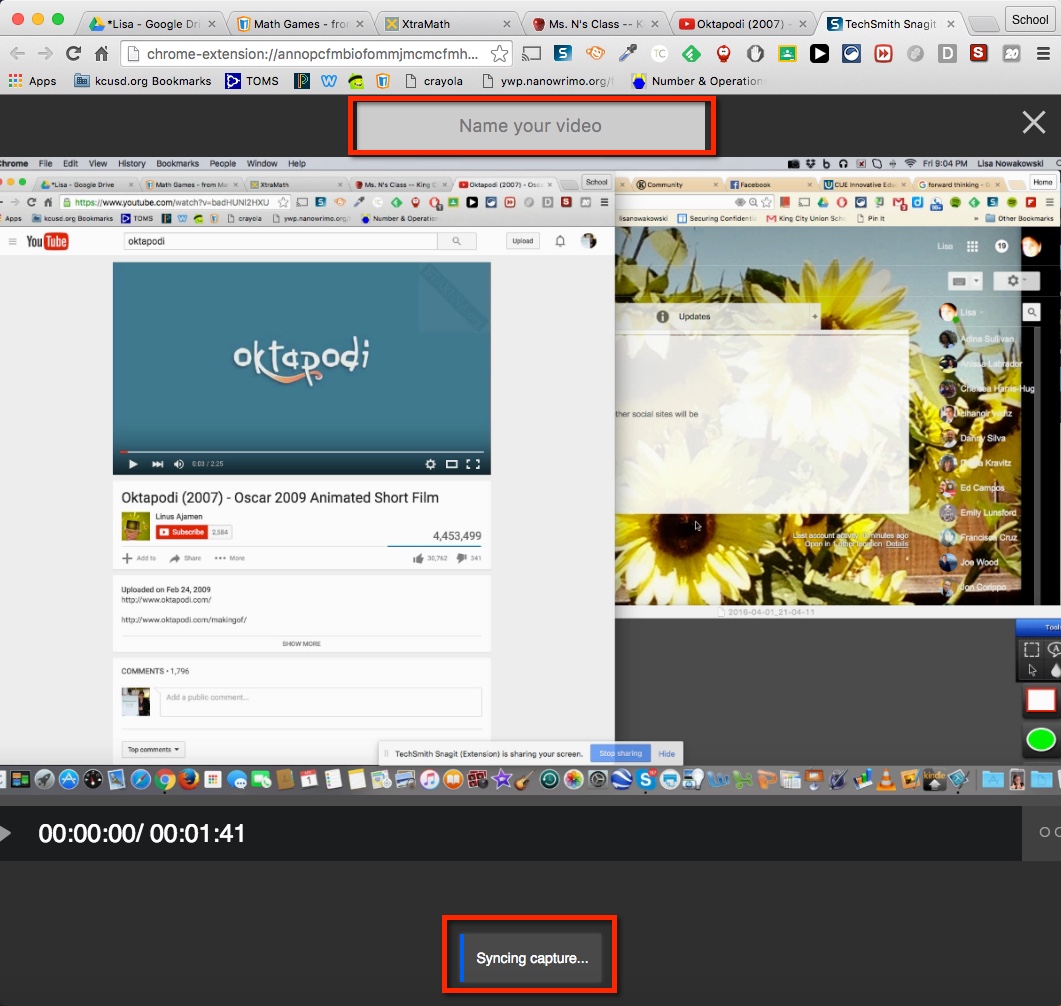
Task: Open the Apps shortcut in bookmarks bar
Action: (x=32, y=81)
